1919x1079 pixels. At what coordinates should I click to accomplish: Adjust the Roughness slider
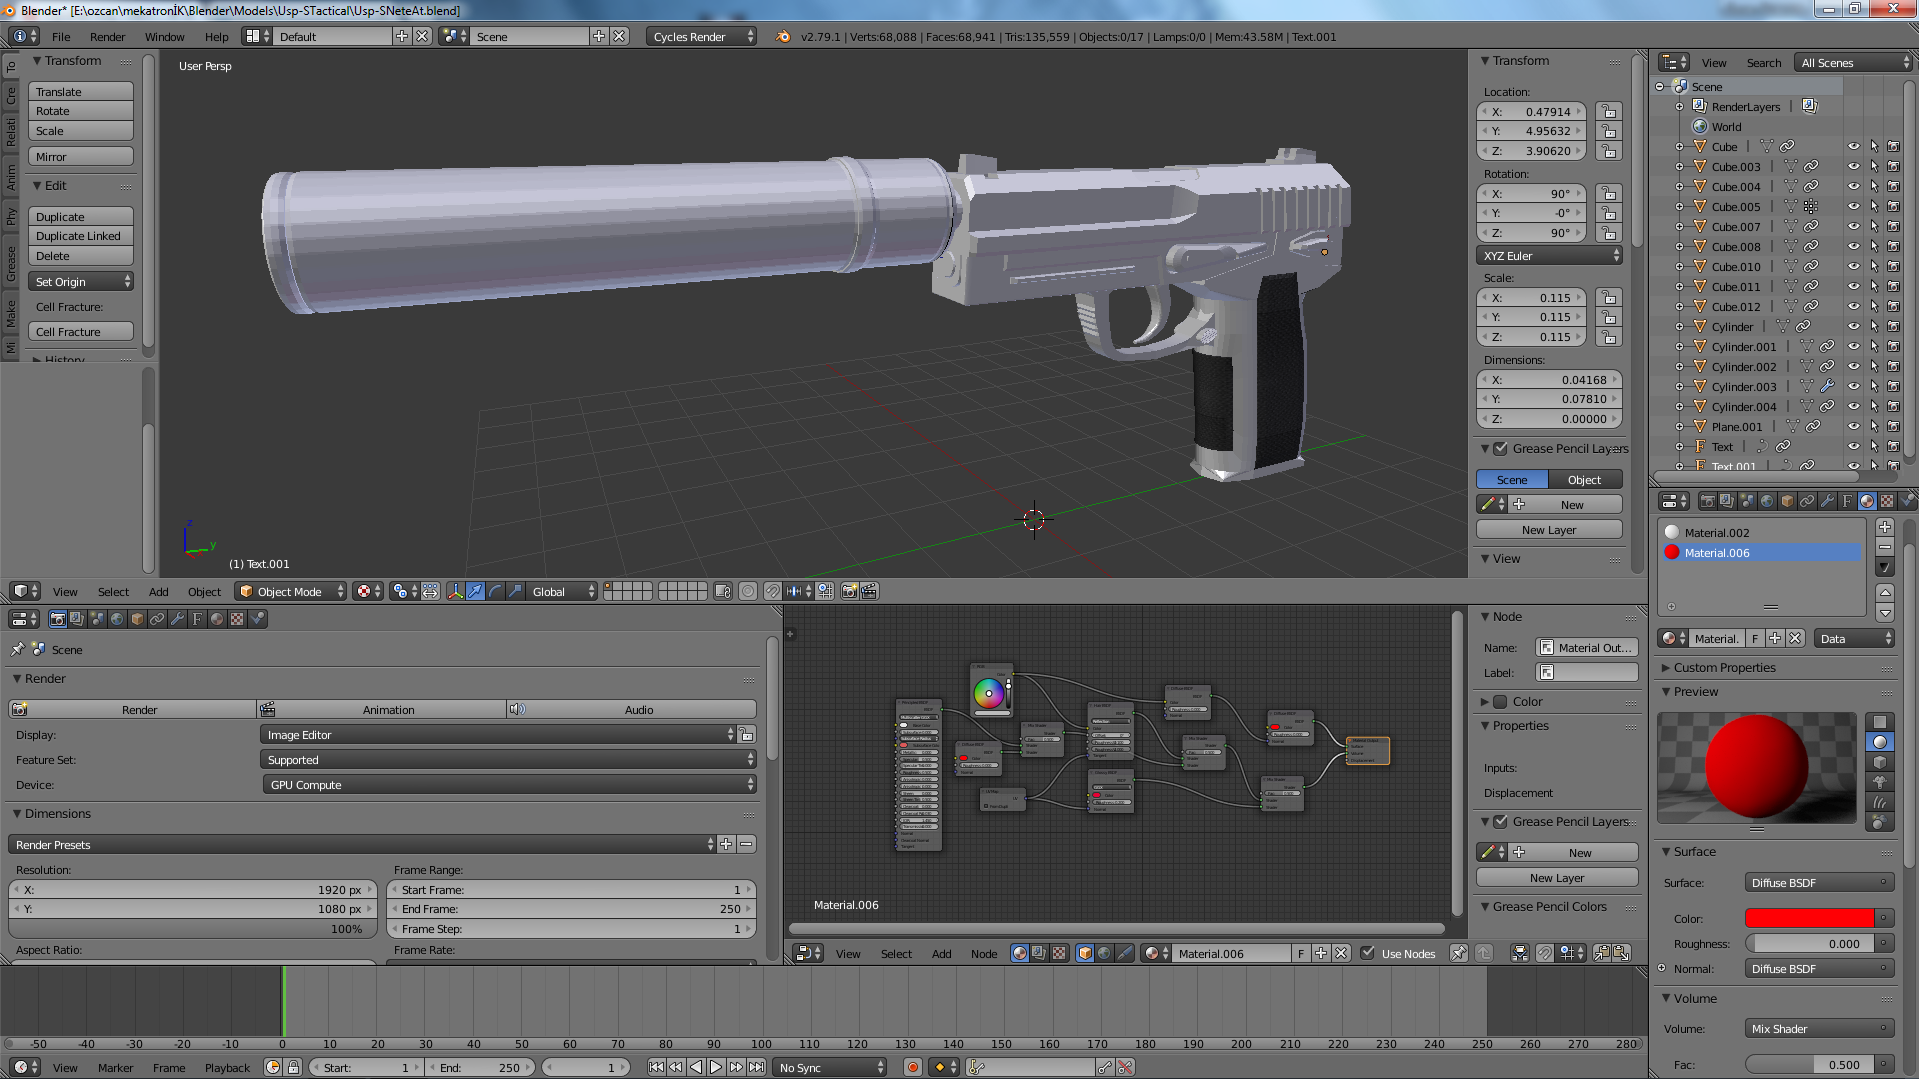[1811, 944]
